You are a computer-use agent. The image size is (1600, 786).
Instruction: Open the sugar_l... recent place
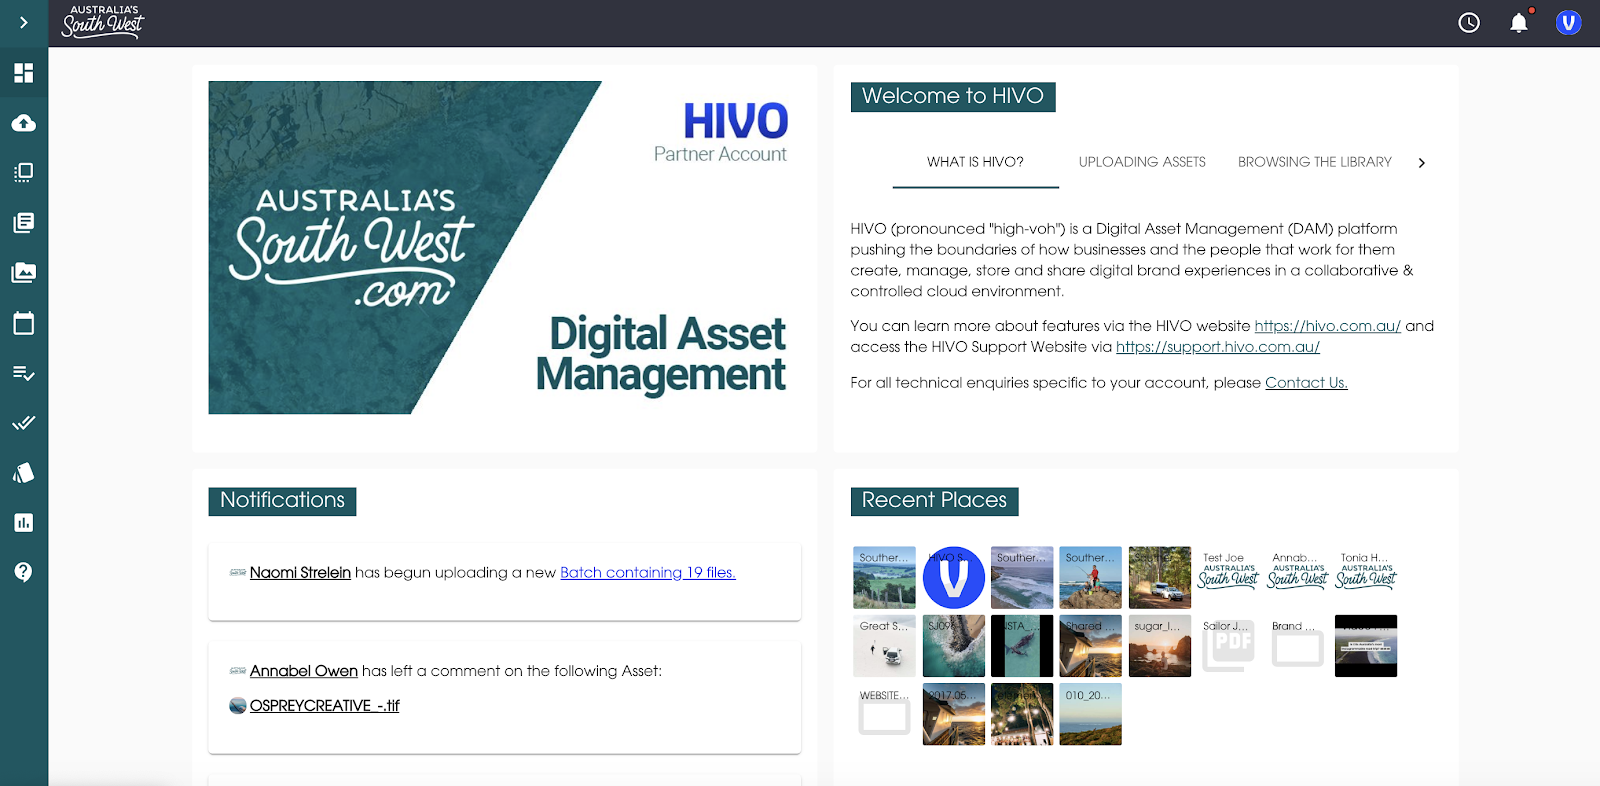click(1160, 646)
